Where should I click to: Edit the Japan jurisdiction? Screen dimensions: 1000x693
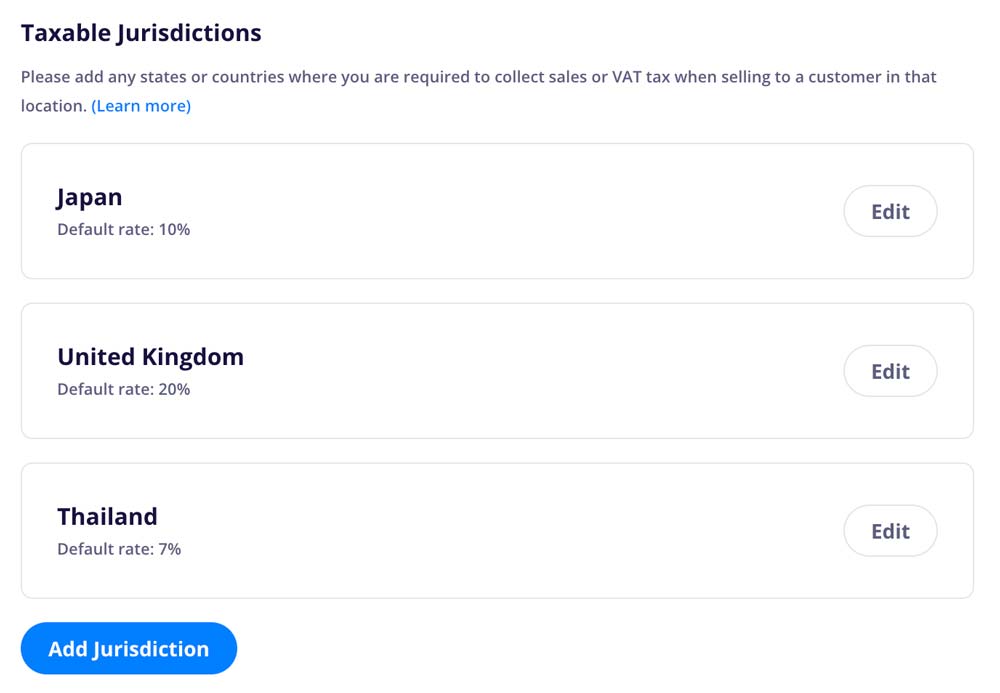(x=890, y=211)
